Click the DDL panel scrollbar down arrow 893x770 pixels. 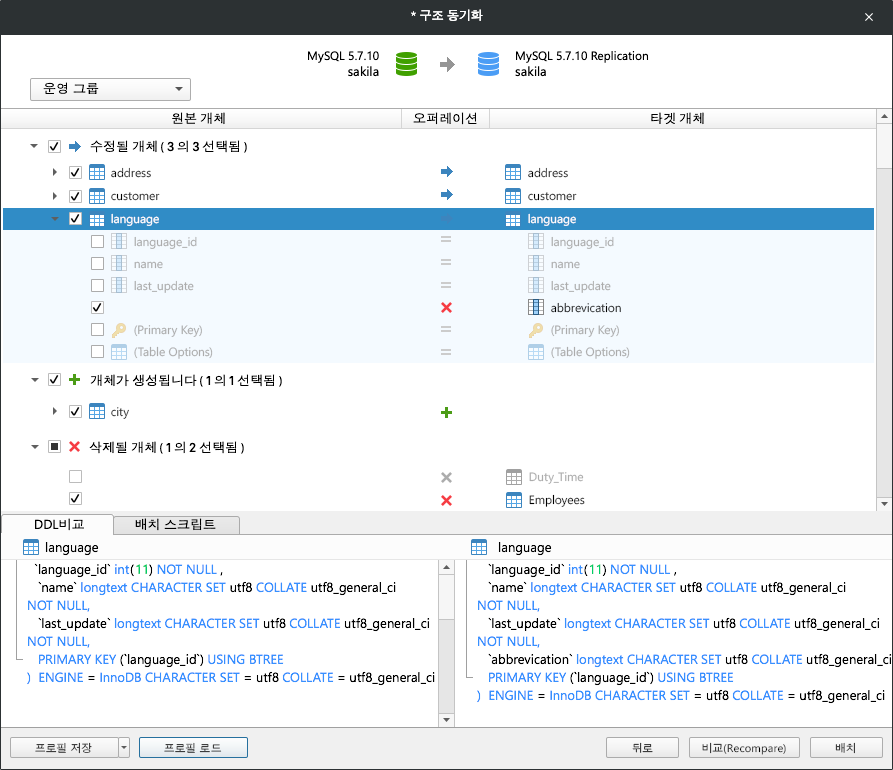pyautogui.click(x=445, y=718)
